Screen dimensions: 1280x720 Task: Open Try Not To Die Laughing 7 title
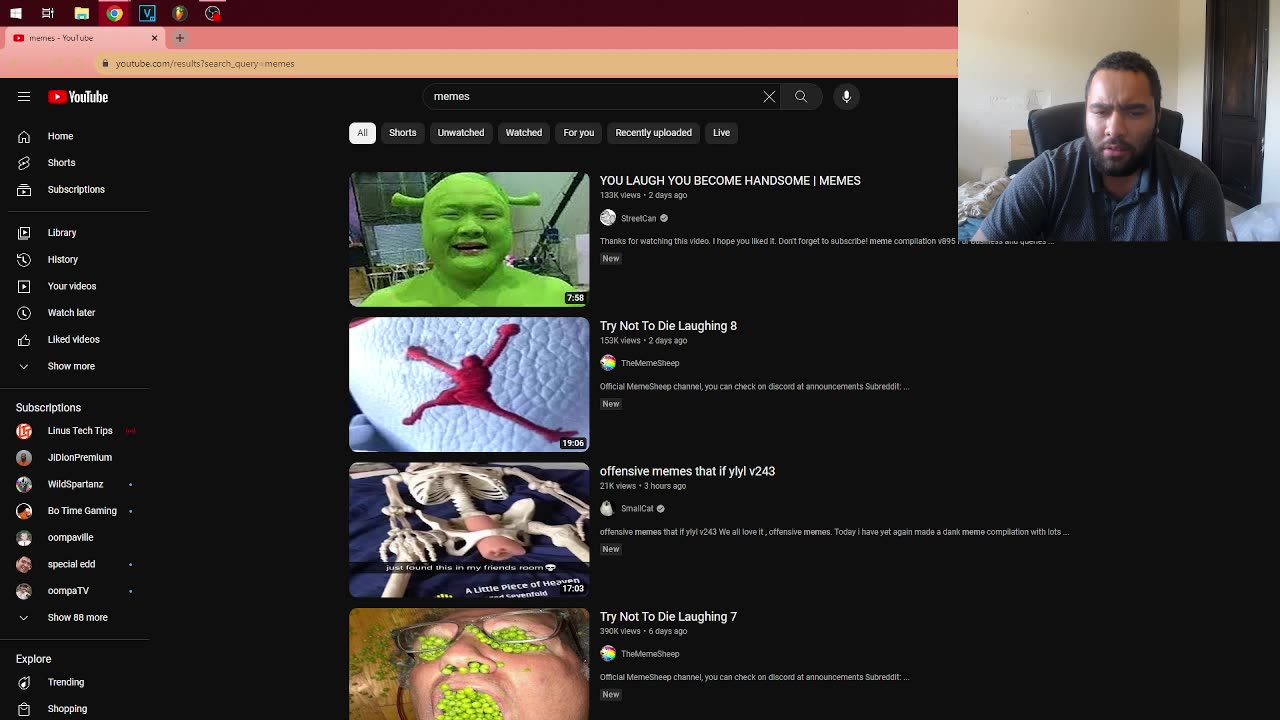point(668,617)
